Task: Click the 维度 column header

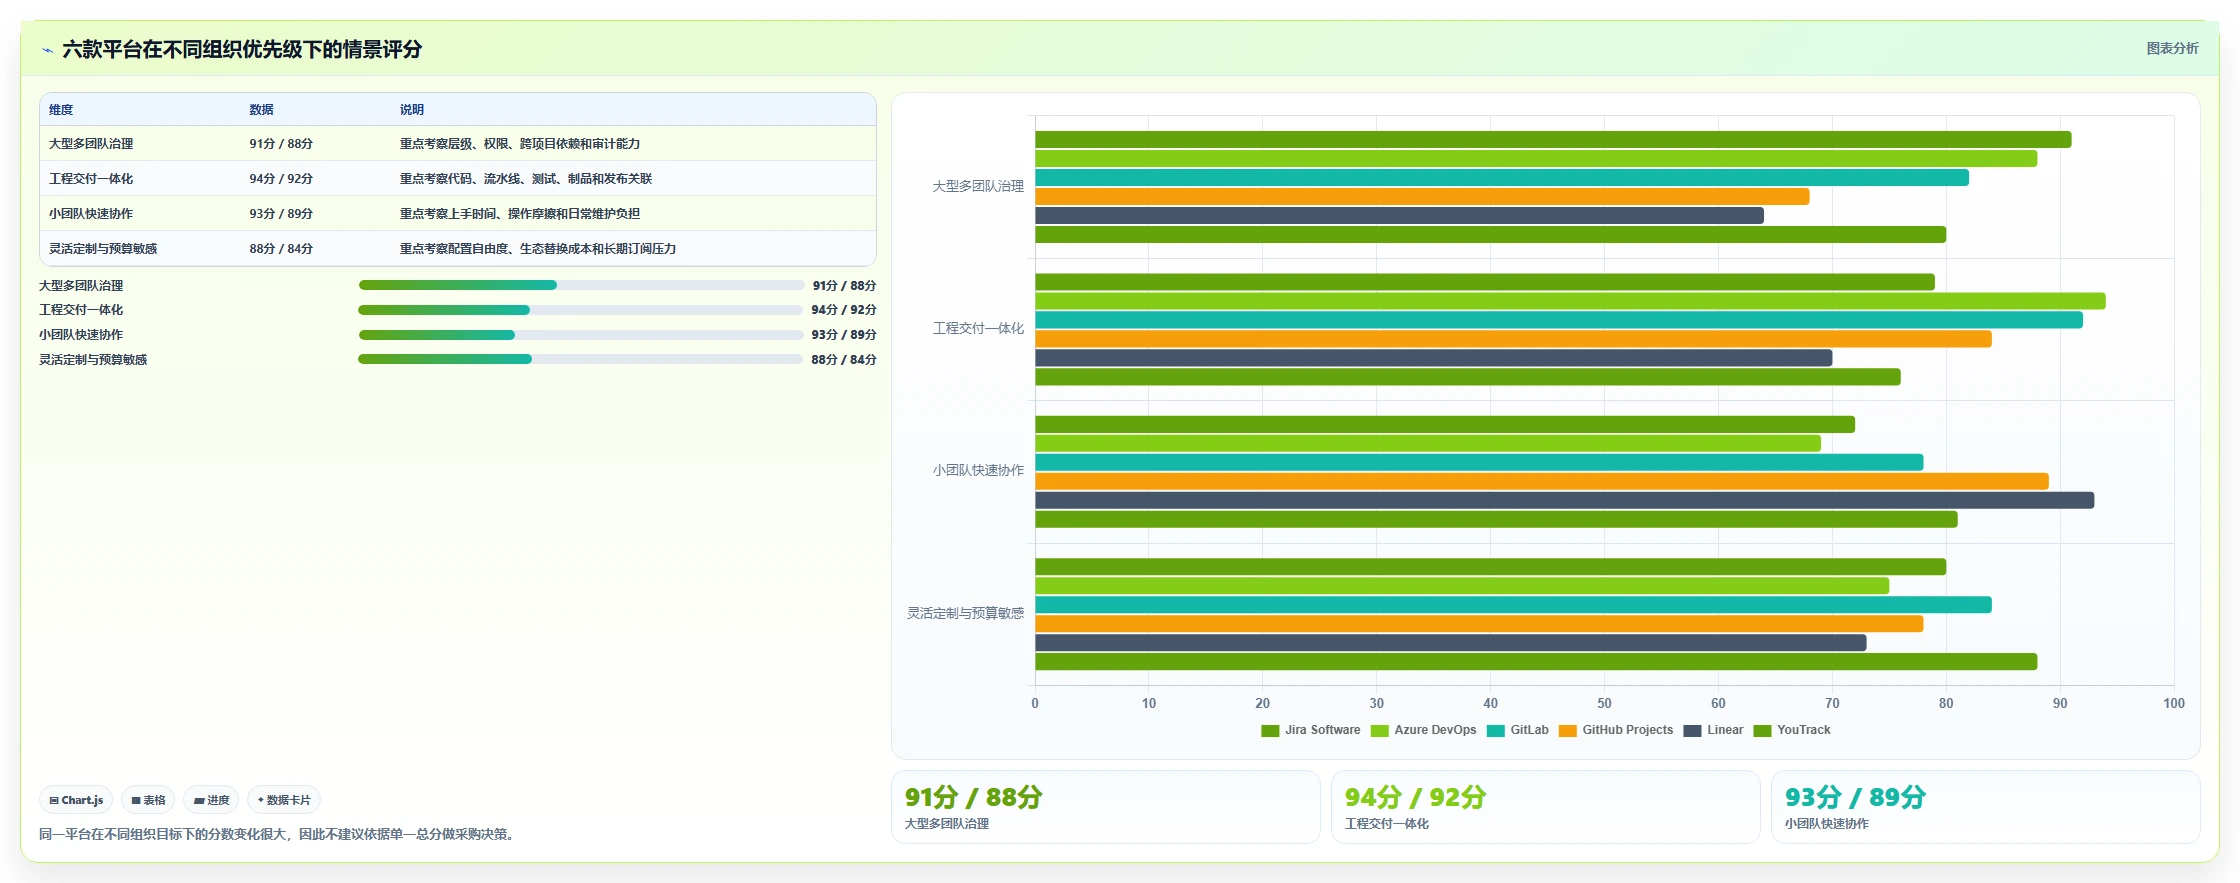Action: (x=61, y=110)
